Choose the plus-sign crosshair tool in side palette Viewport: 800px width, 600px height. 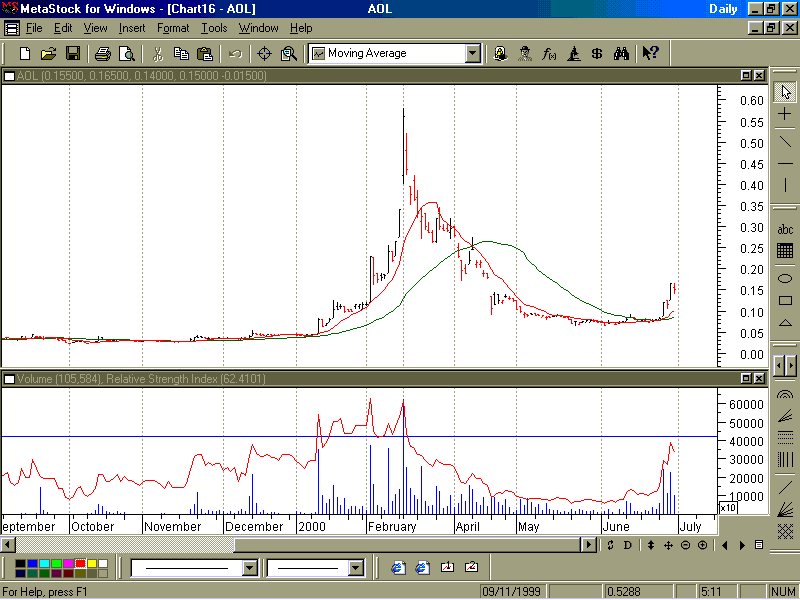point(785,114)
